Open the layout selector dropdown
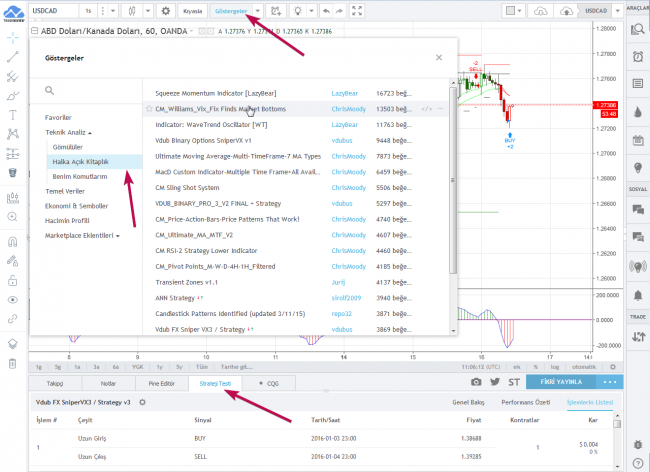 coord(514,11)
